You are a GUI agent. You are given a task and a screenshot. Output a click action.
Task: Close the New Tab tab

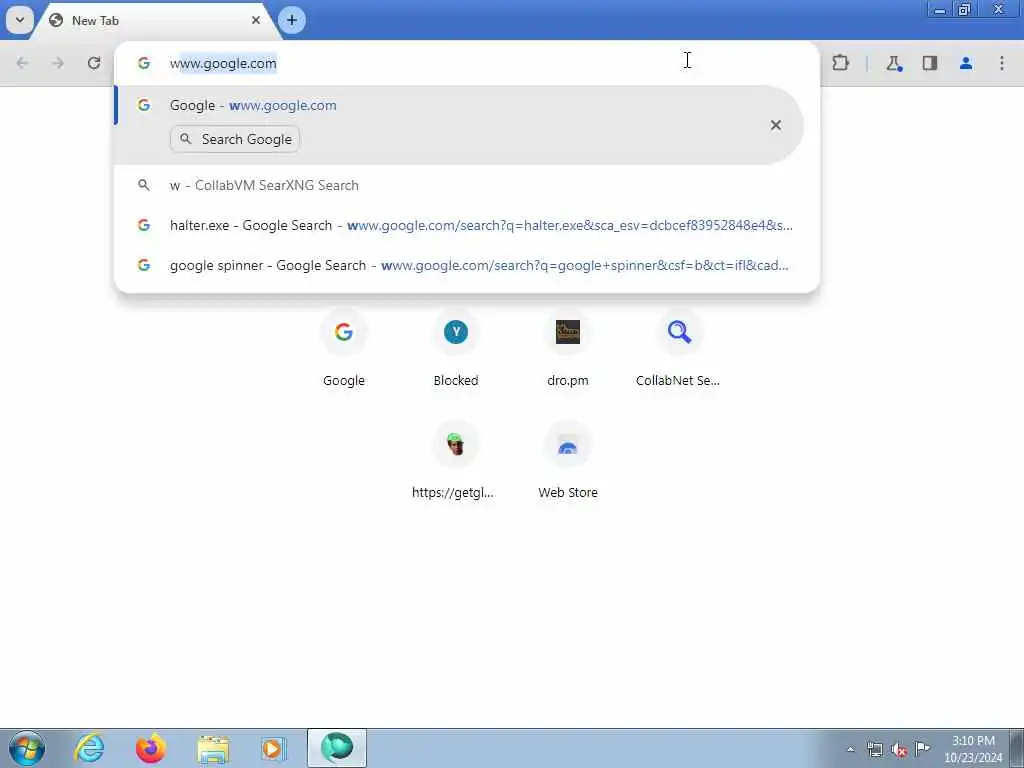click(256, 20)
